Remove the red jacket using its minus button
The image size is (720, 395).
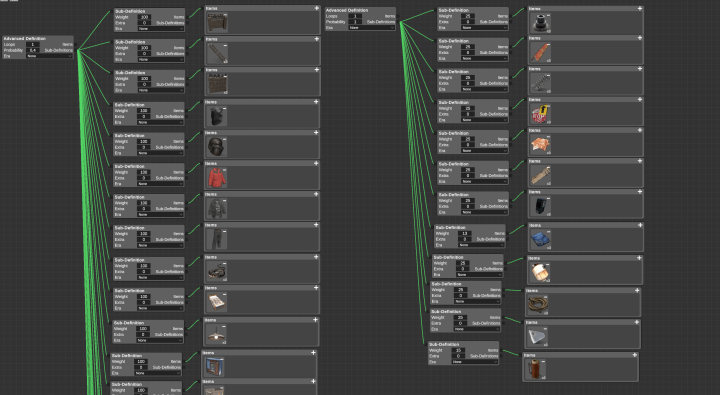pyautogui.click(x=225, y=170)
